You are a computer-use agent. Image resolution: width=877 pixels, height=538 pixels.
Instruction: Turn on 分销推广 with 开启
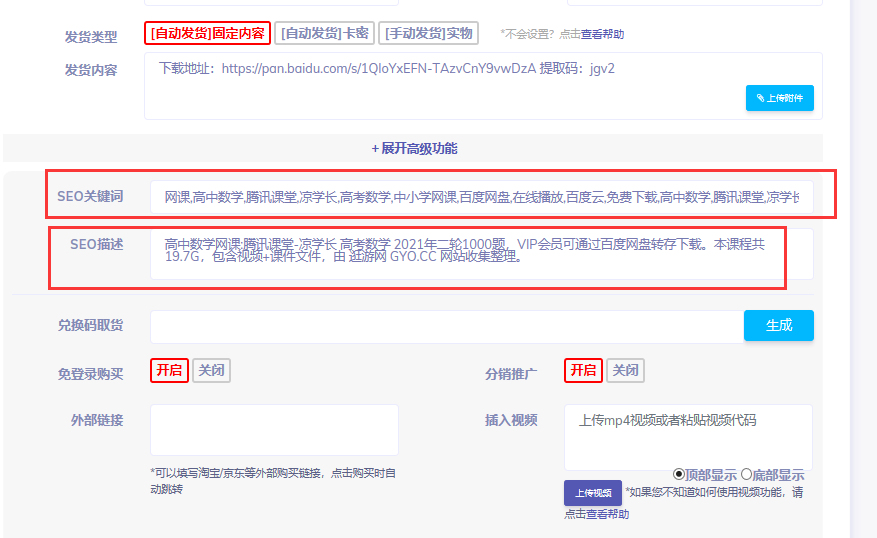coord(583,370)
